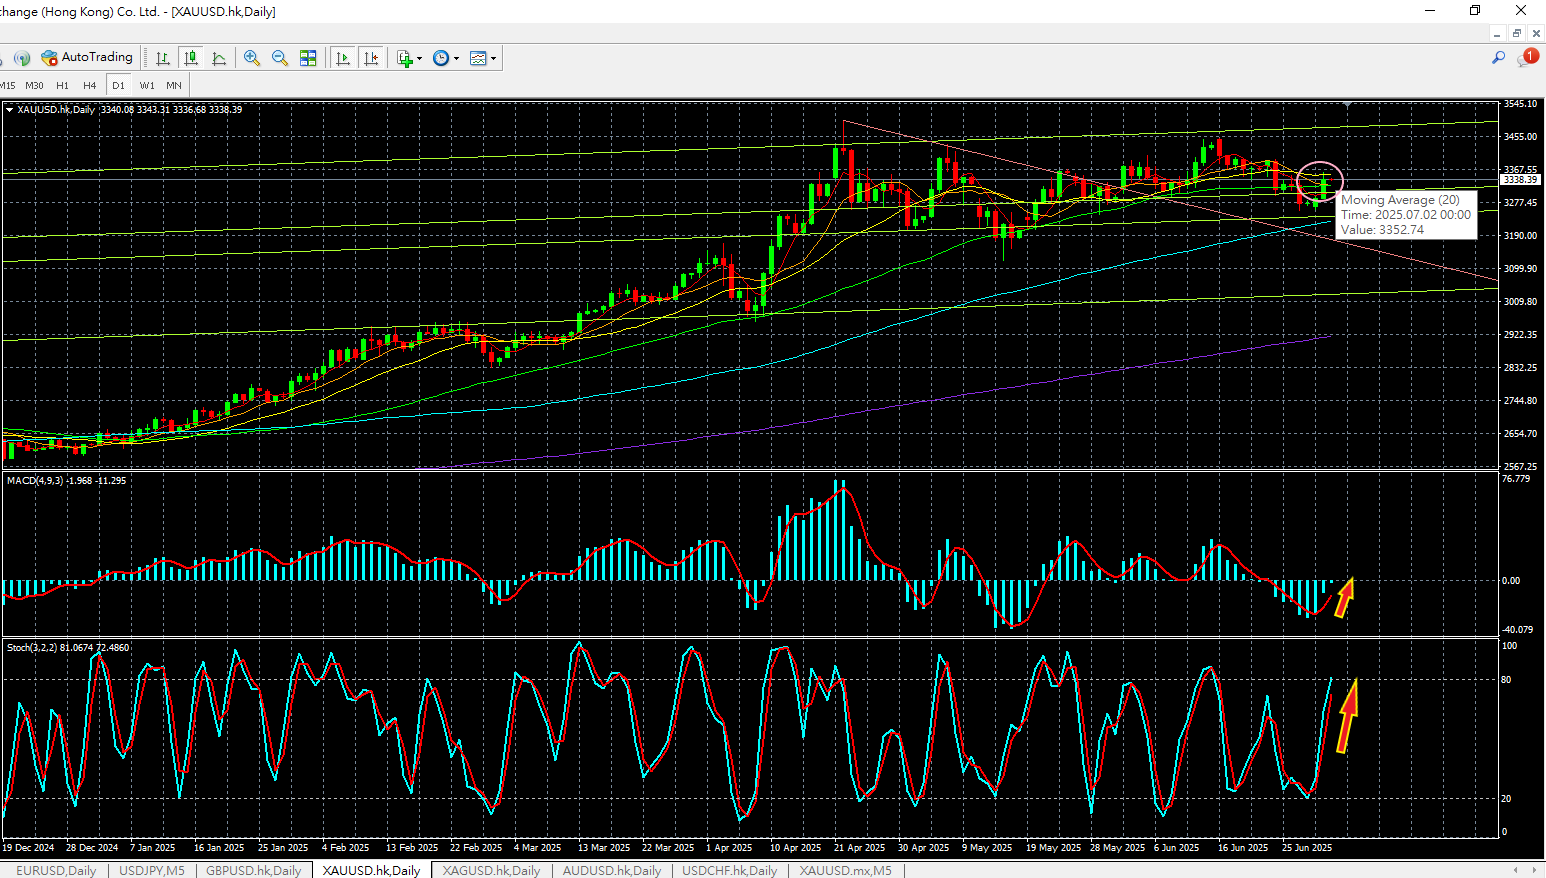
Task: Open the indicators list dropdown arrow
Action: (x=420, y=58)
